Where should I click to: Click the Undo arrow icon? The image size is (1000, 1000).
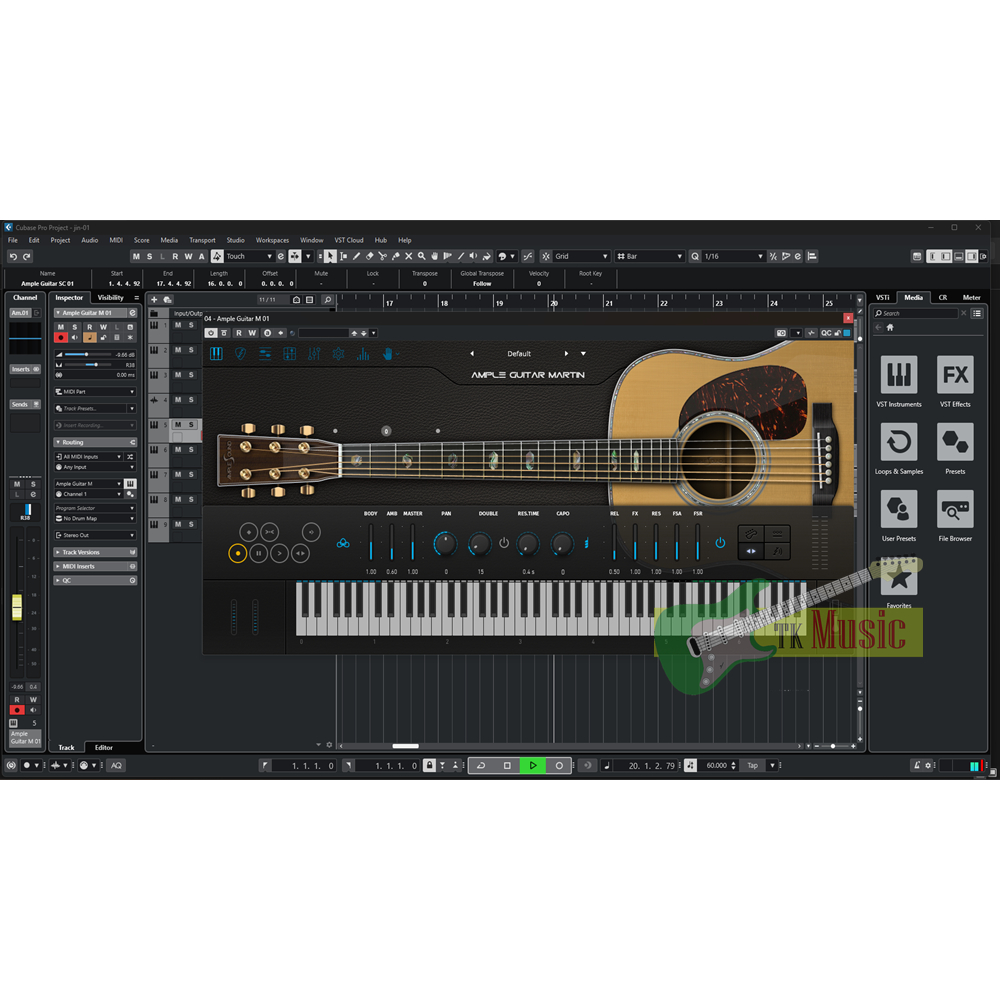(x=13, y=256)
